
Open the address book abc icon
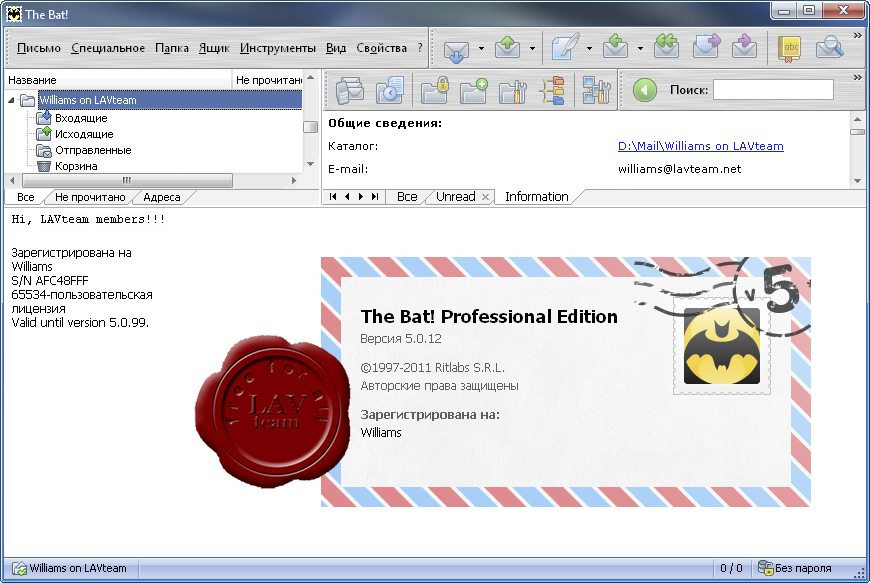point(790,48)
